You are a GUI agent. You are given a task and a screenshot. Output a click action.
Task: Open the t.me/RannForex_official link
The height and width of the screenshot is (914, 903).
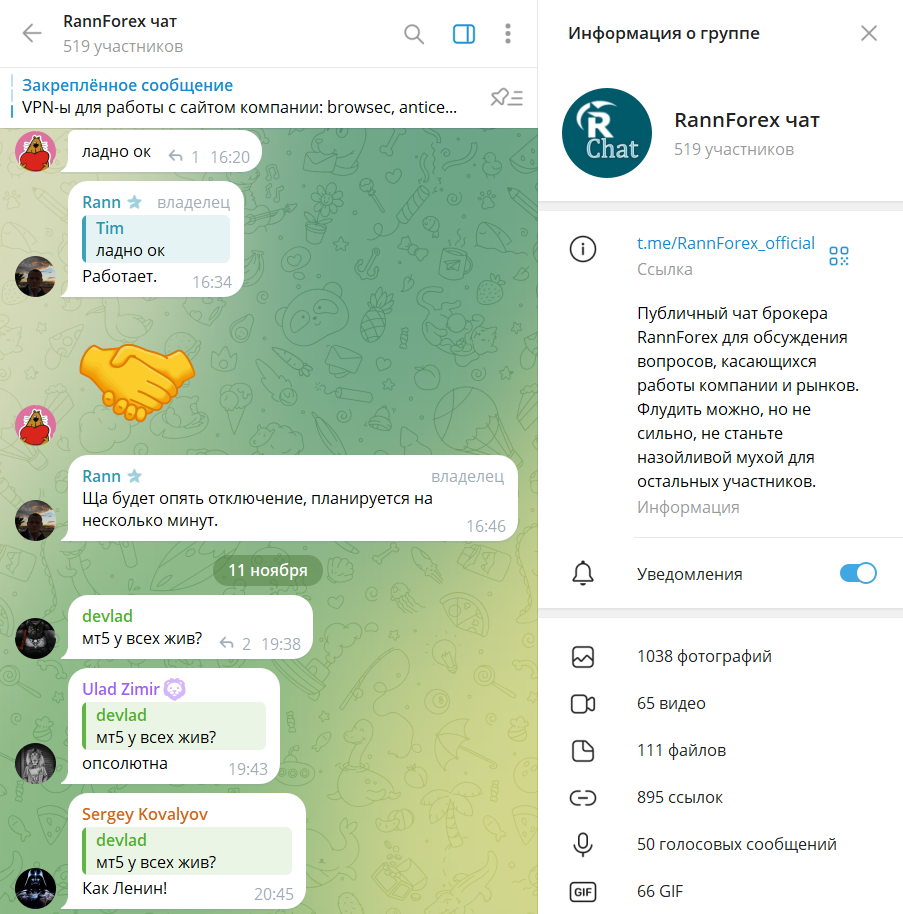point(726,243)
